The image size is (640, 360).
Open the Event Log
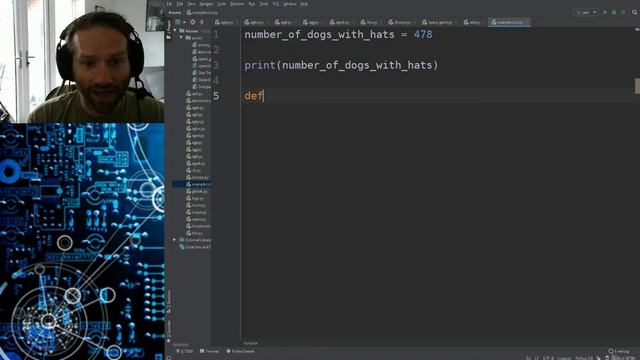click(619, 351)
